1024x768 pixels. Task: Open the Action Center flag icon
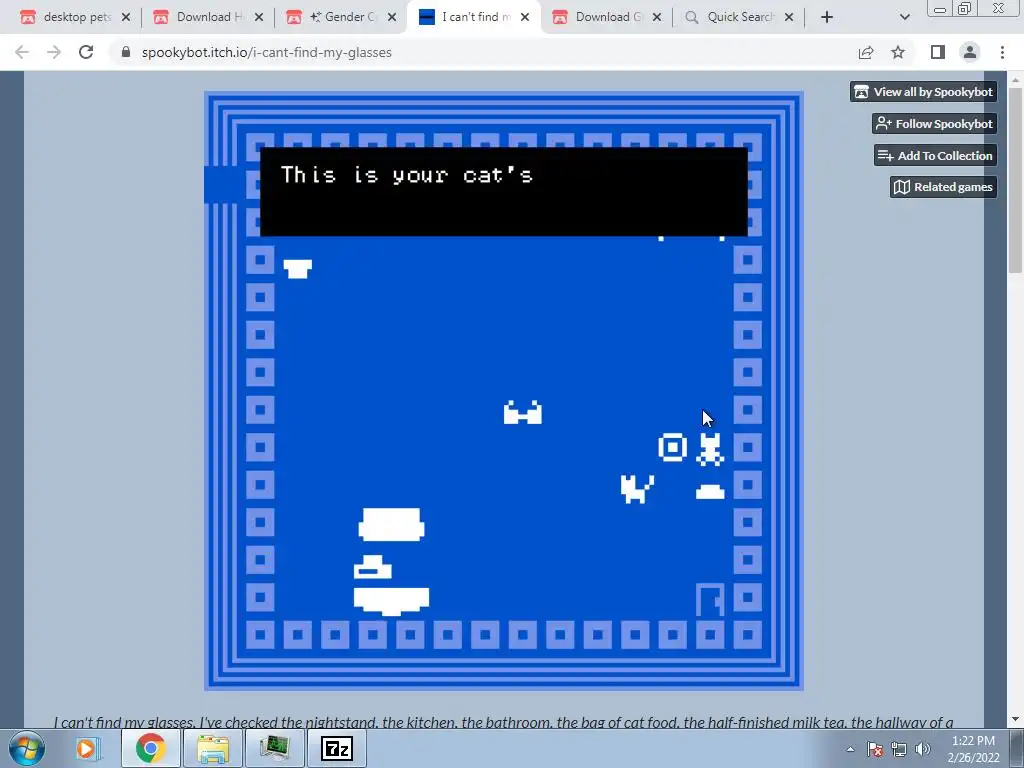875,749
